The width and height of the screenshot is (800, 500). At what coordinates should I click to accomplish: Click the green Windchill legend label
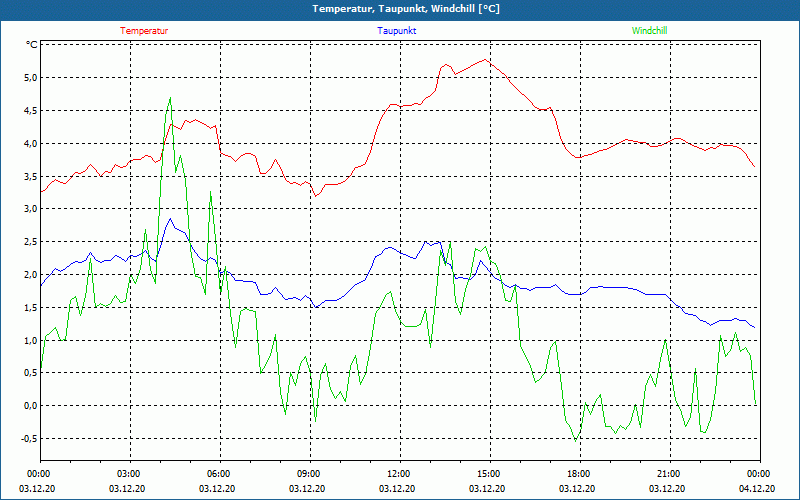(x=649, y=31)
